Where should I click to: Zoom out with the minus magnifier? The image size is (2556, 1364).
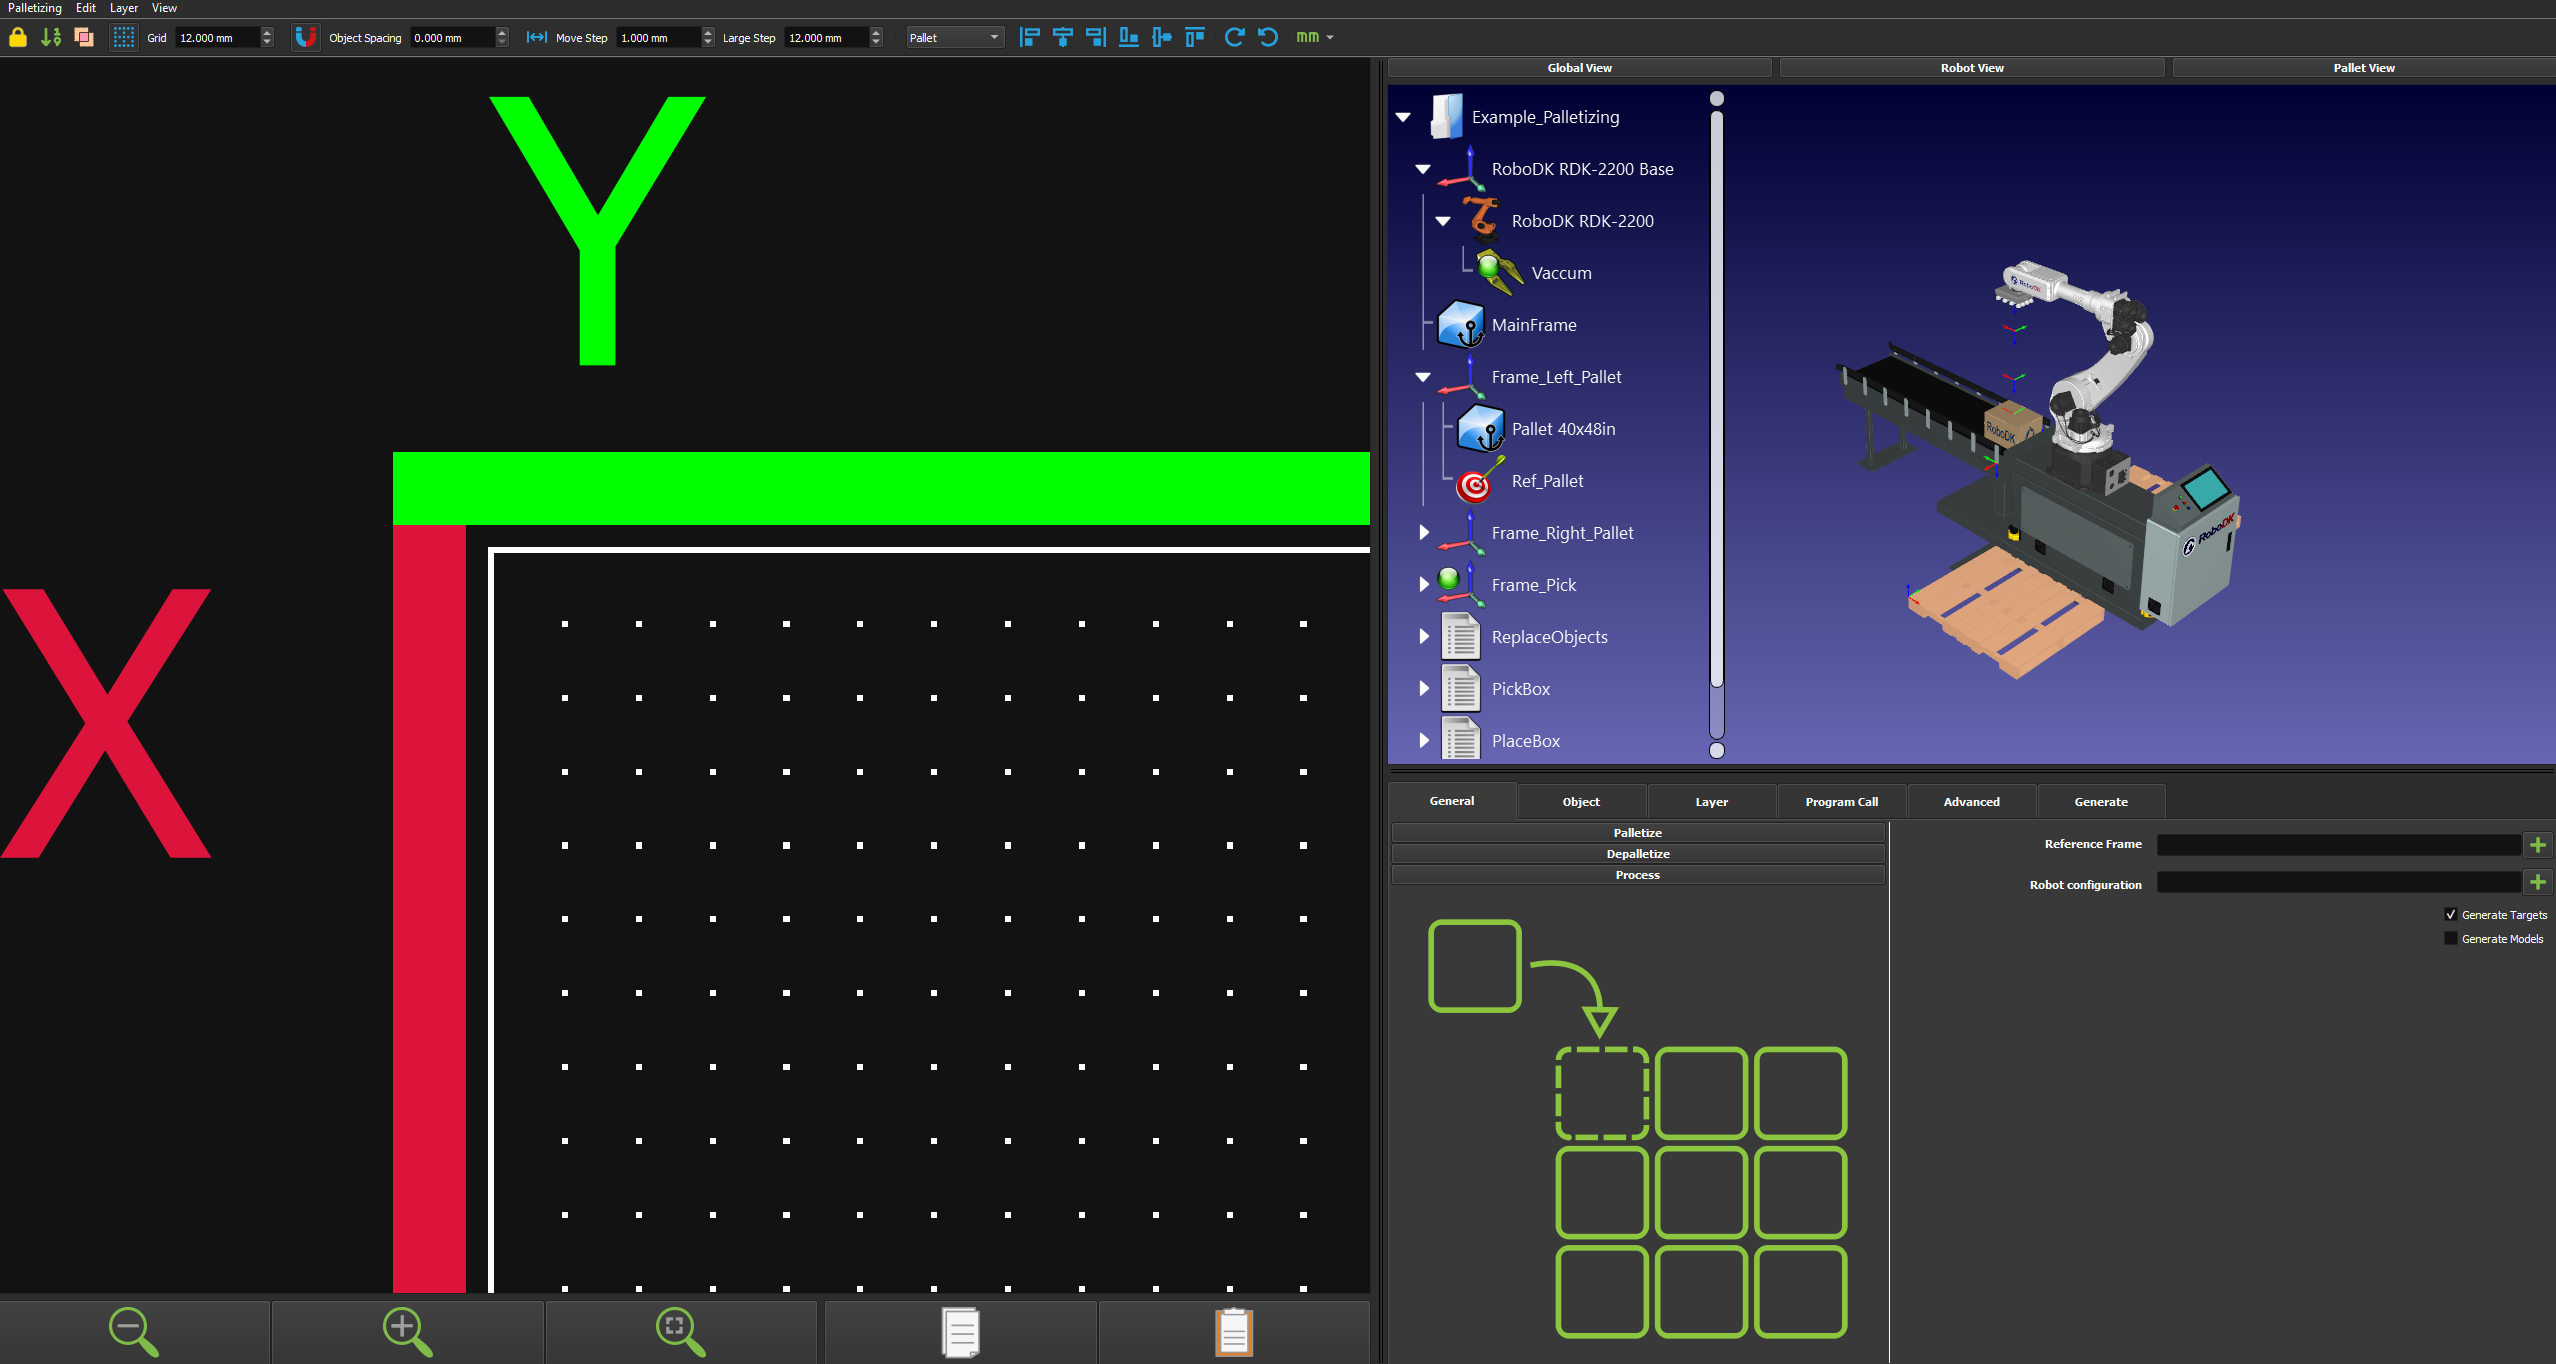click(x=133, y=1332)
